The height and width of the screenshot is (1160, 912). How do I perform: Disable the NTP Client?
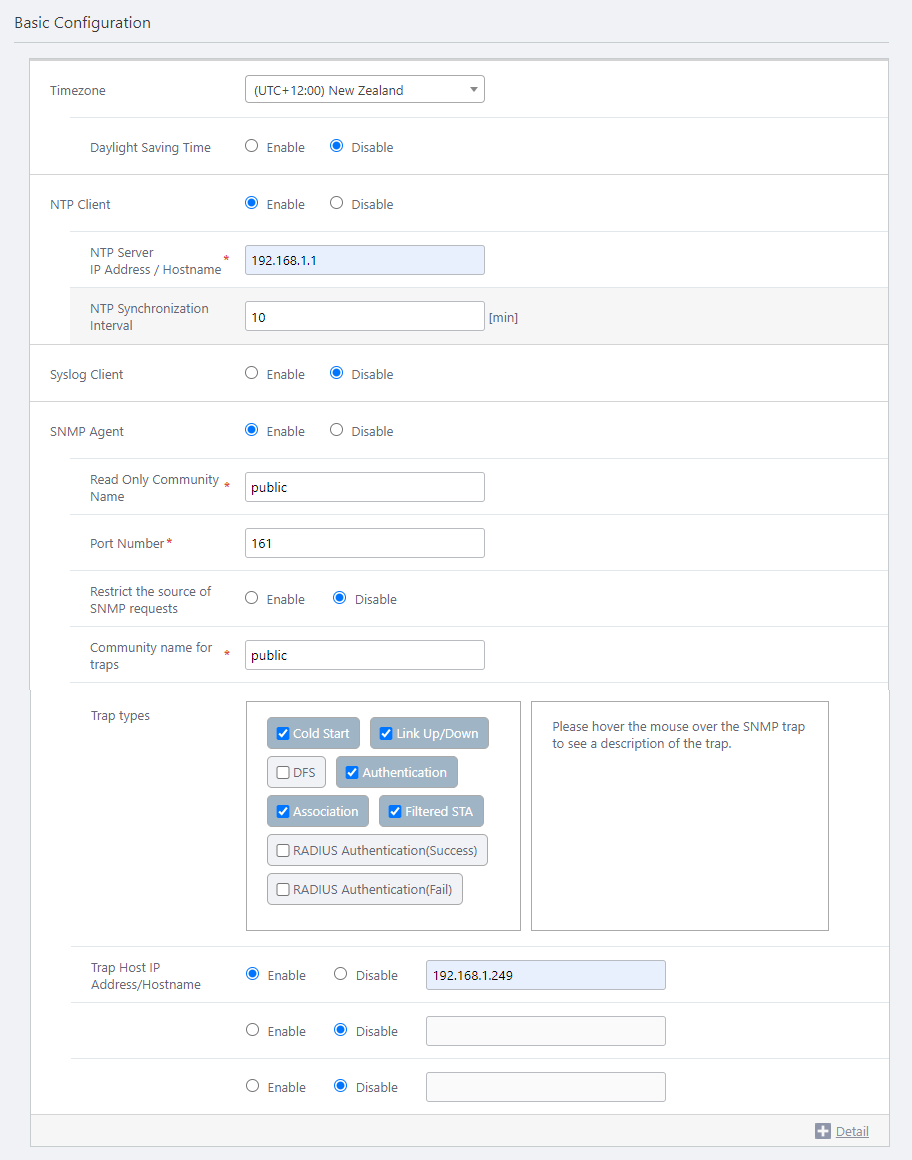point(337,203)
